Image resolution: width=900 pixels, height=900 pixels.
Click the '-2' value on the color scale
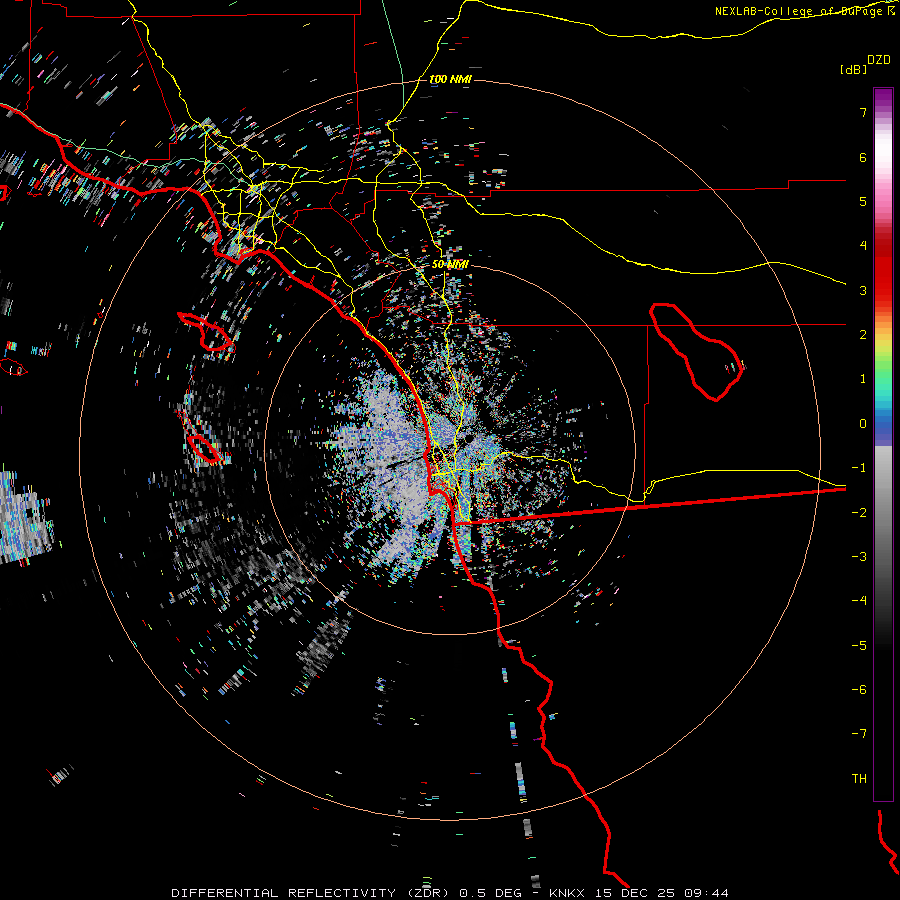click(859, 513)
